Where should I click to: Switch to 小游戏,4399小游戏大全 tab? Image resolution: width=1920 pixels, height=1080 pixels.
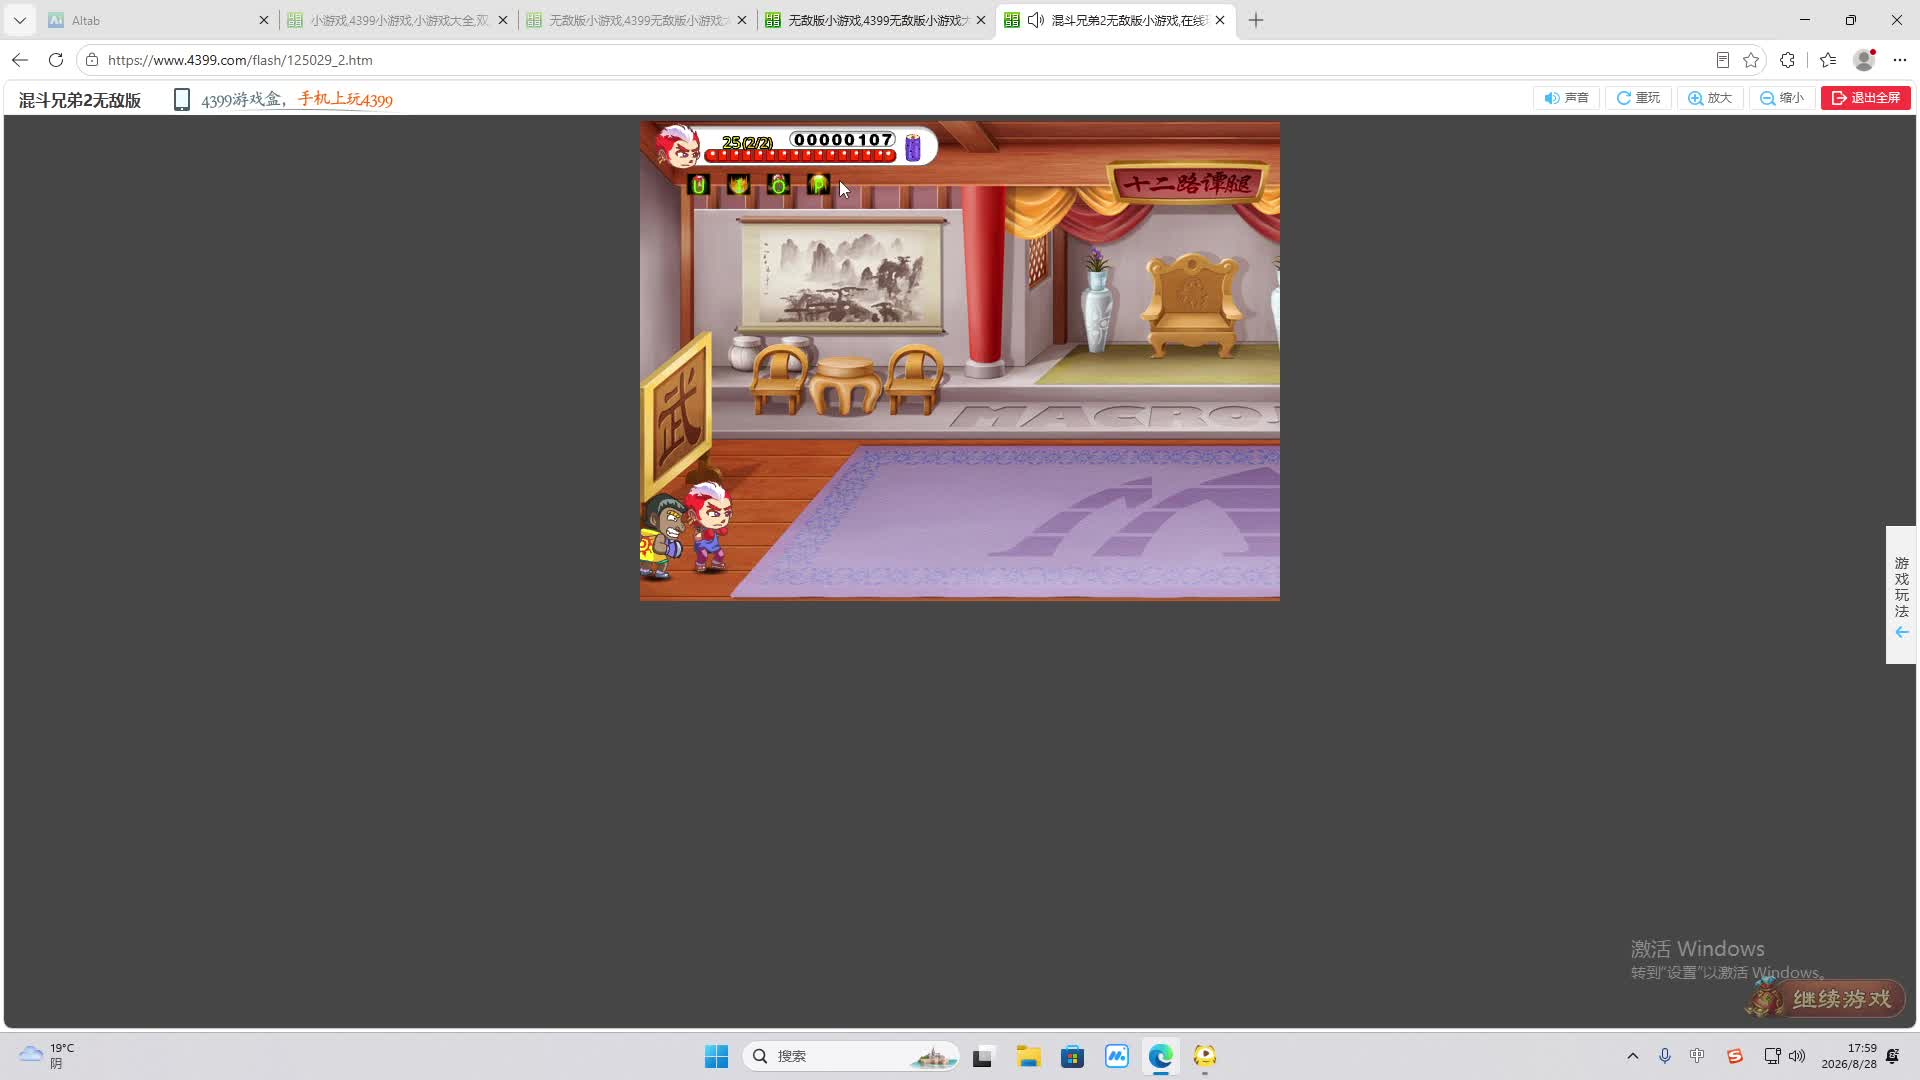(x=396, y=20)
